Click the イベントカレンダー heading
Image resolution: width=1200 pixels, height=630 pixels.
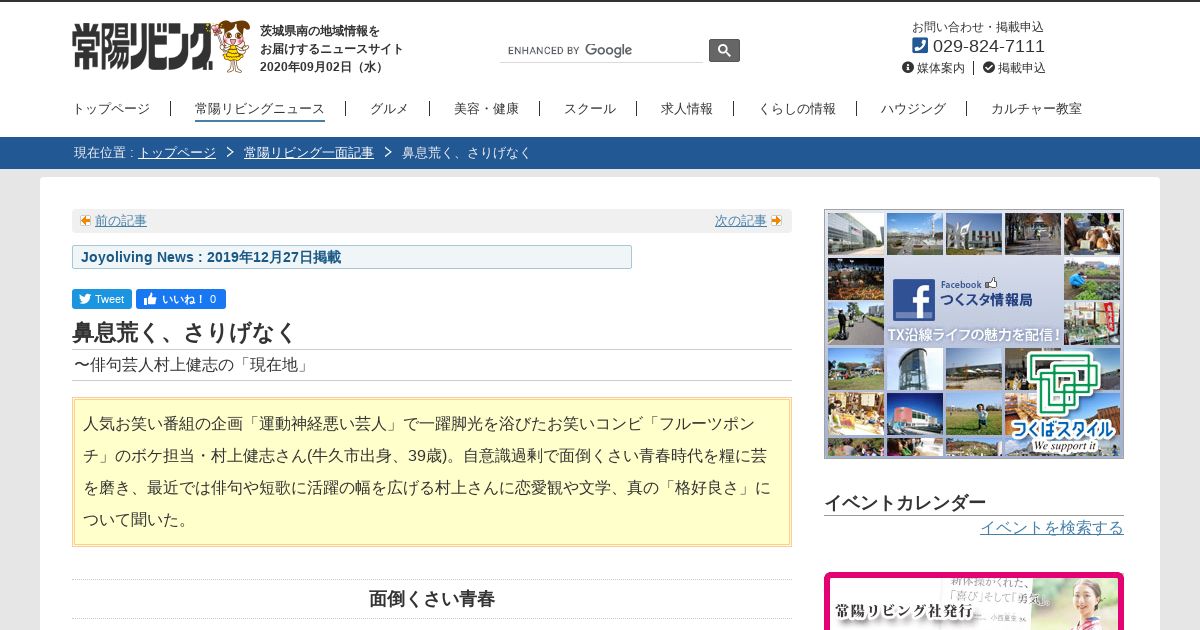(x=905, y=503)
